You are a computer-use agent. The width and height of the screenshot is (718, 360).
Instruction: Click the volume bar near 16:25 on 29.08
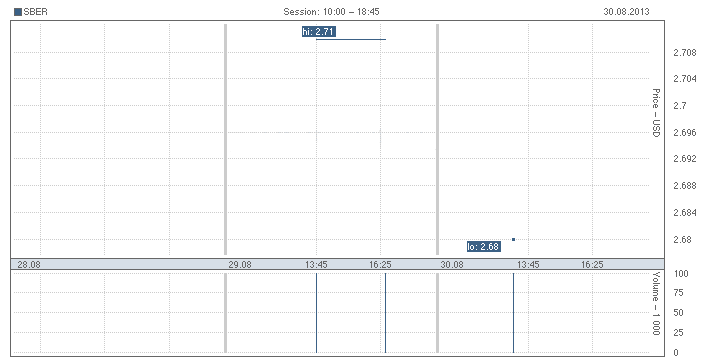pos(385,313)
